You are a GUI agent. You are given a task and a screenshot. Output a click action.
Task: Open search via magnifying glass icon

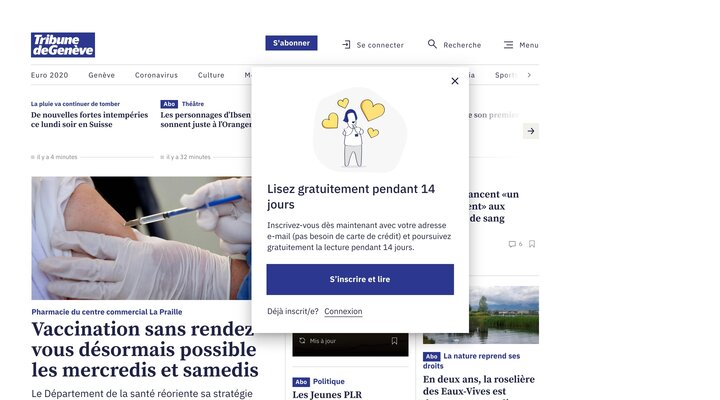pyautogui.click(x=432, y=44)
